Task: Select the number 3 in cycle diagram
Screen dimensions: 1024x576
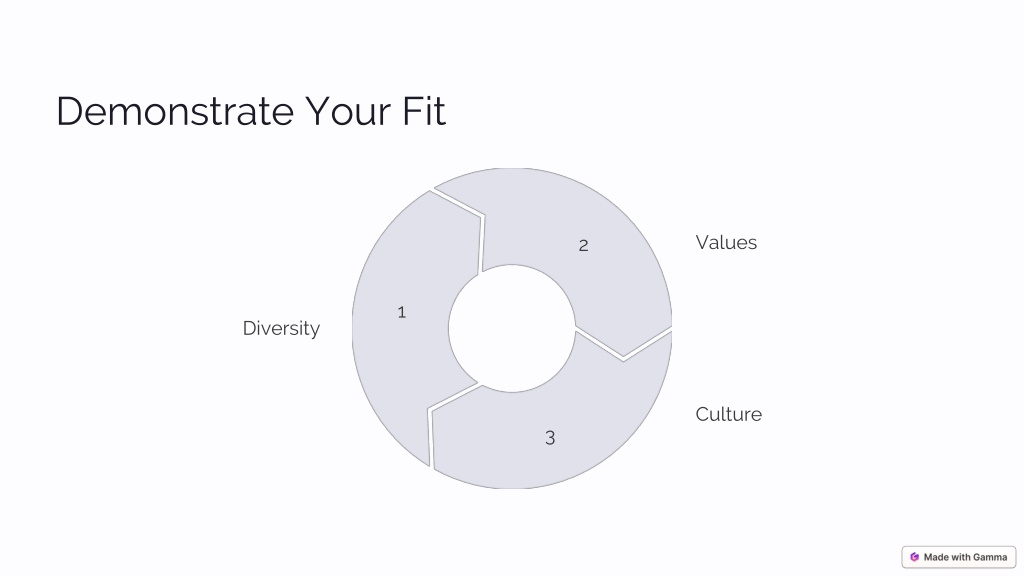Action: (x=550, y=438)
